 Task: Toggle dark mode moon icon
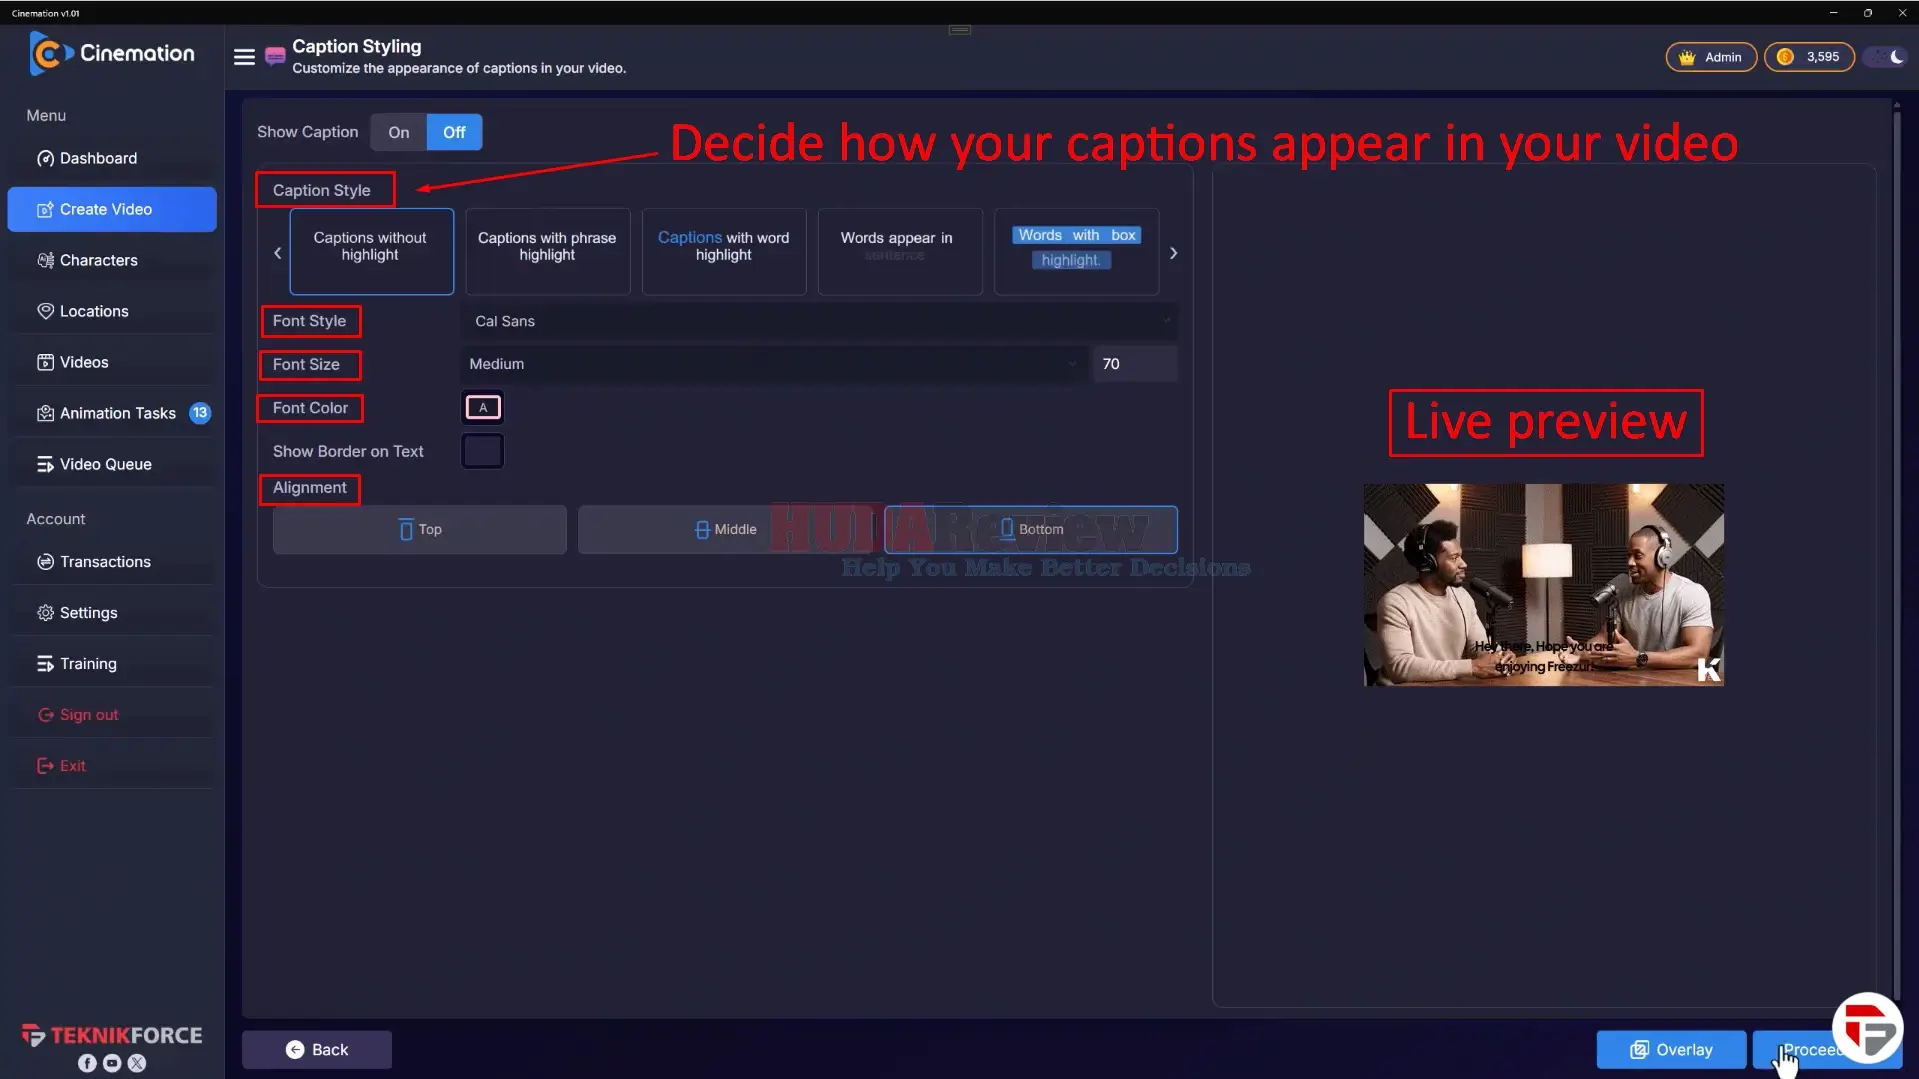click(x=1896, y=57)
